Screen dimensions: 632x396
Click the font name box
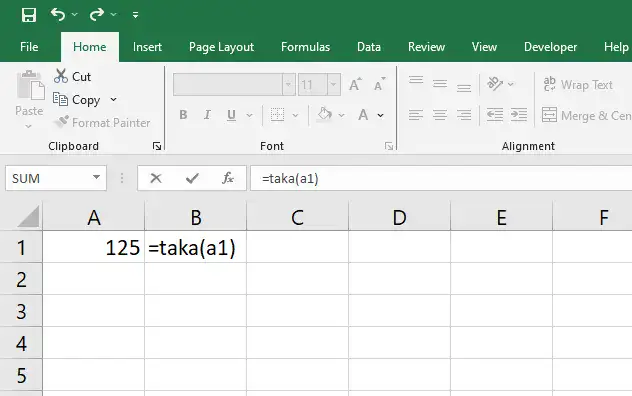[x=228, y=85]
